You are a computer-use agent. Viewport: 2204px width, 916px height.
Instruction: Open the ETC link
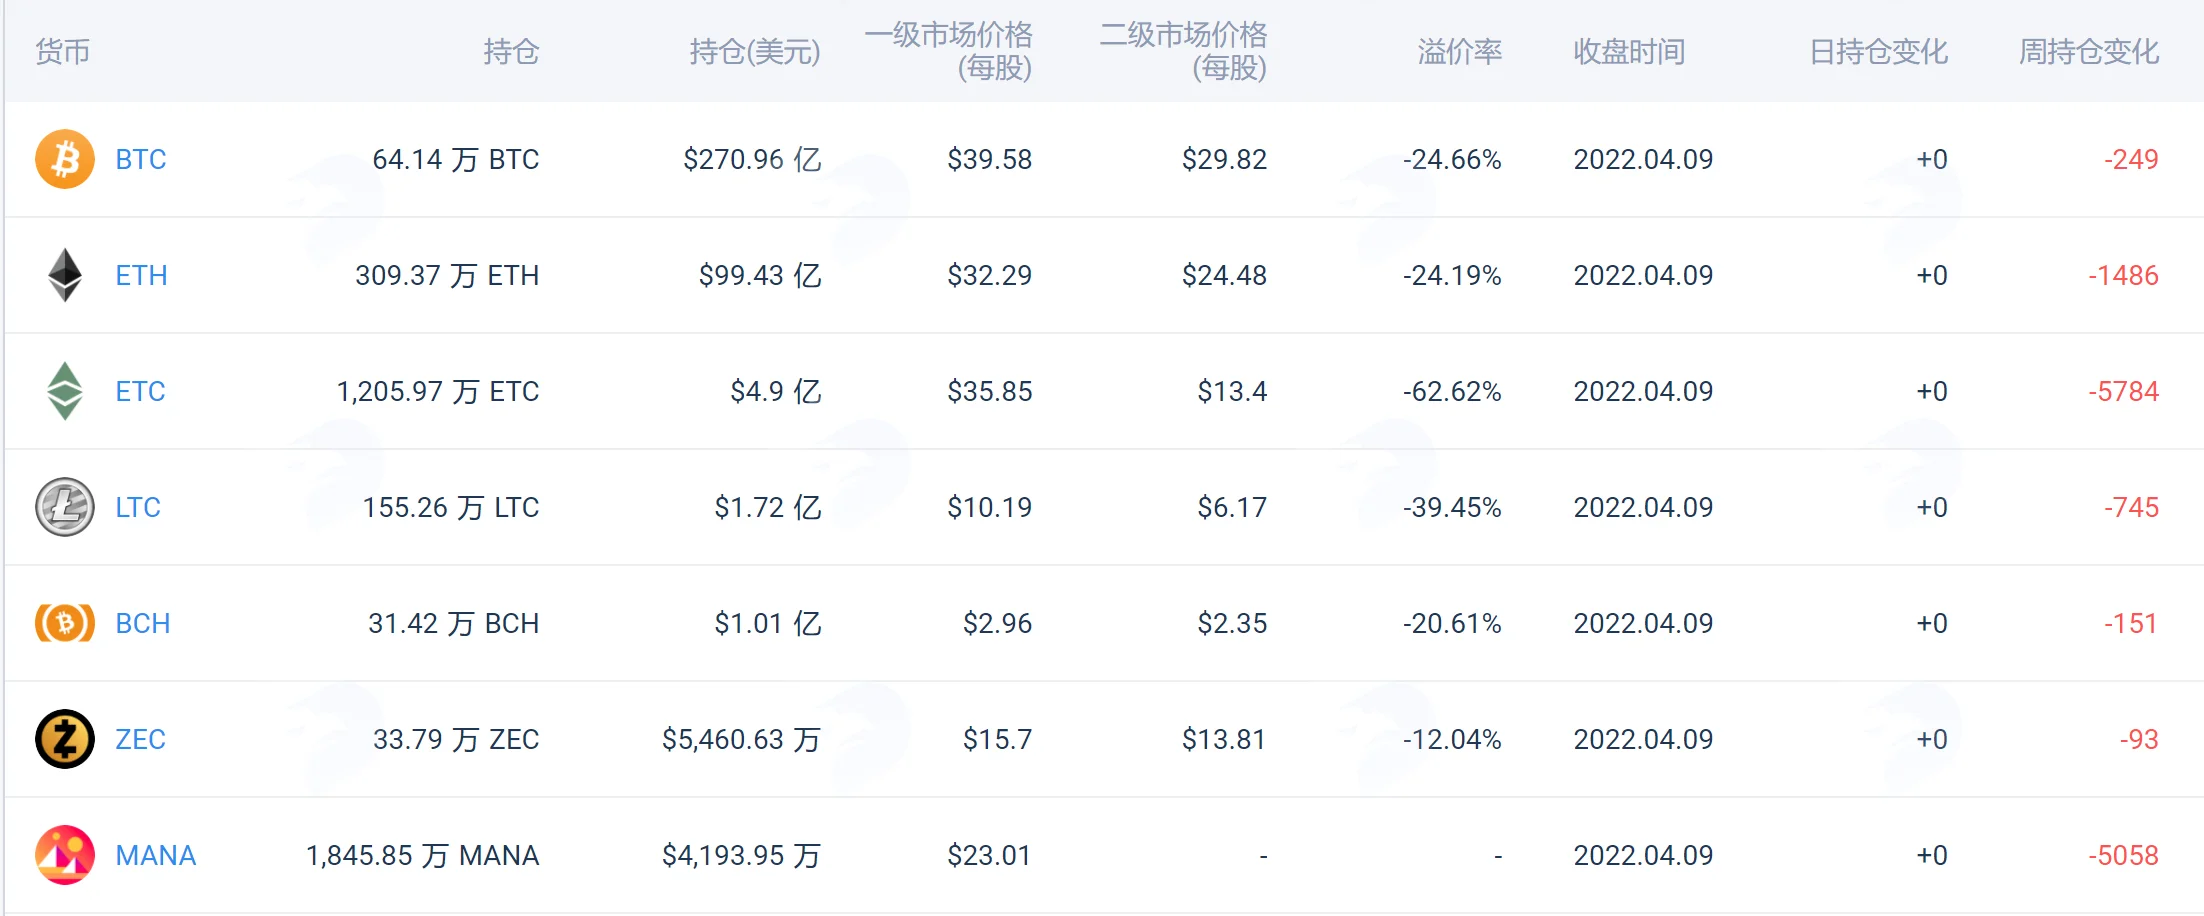point(140,391)
